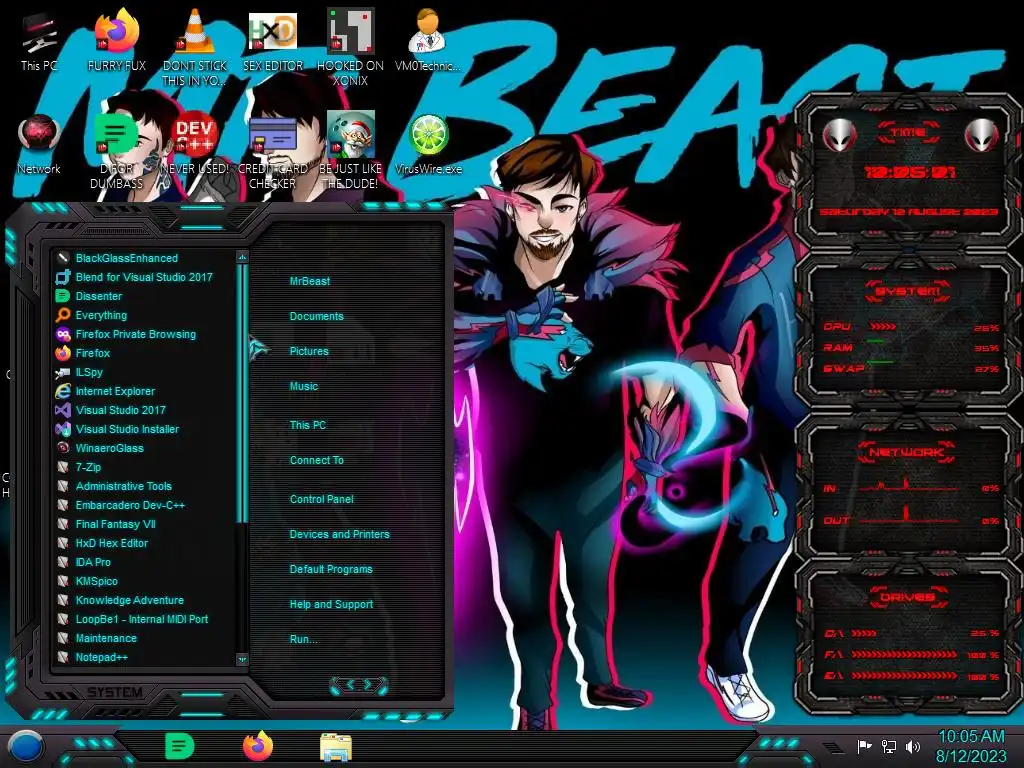This screenshot has width=1024, height=768.
Task: Click the program list scroll-down arrow
Action: [x=242, y=659]
